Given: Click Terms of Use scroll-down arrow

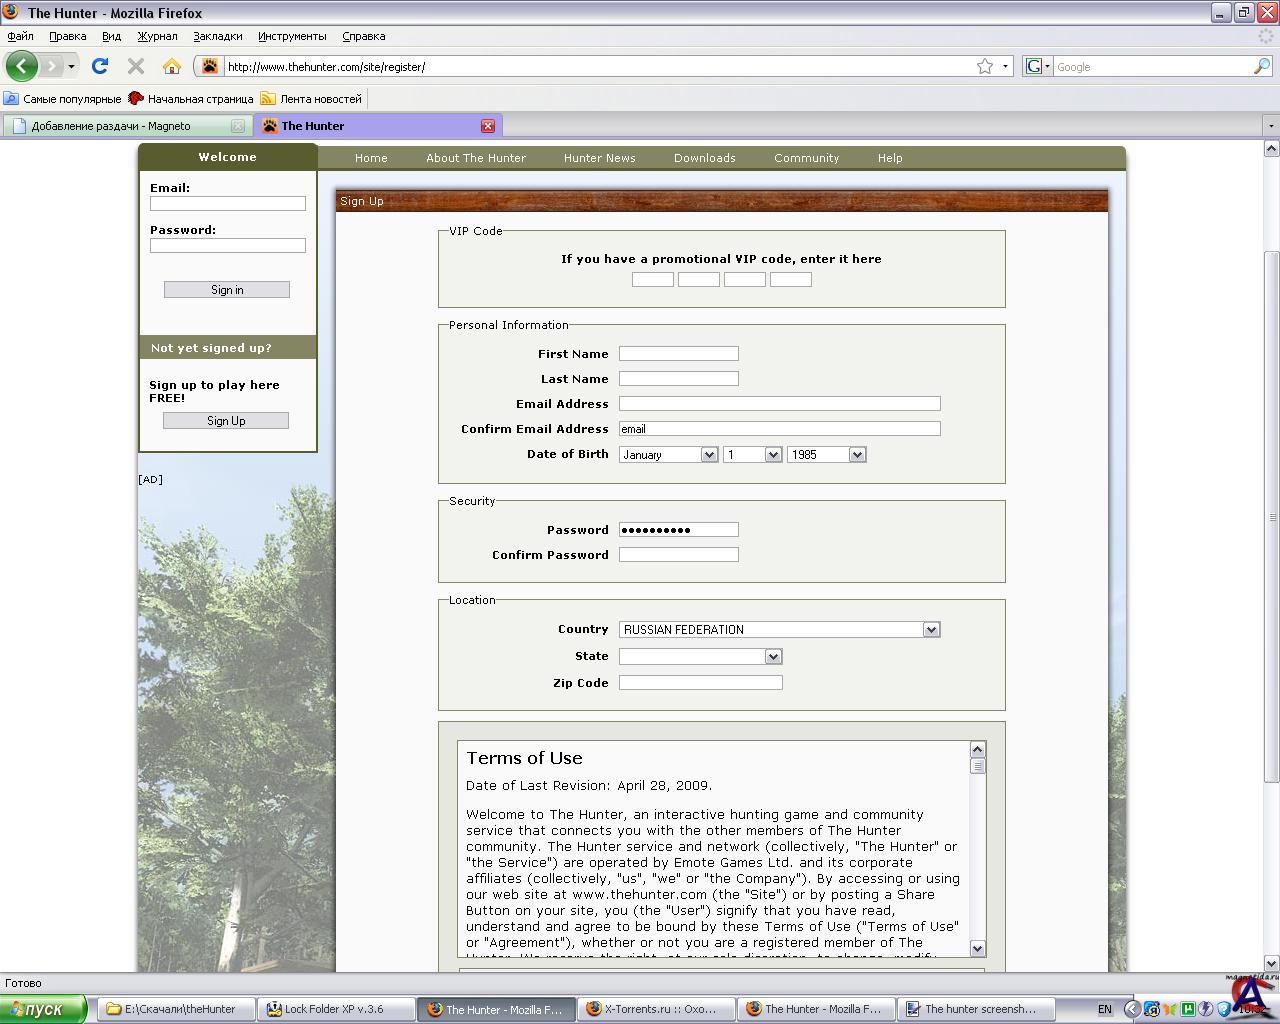Looking at the screenshot, I should coord(978,948).
